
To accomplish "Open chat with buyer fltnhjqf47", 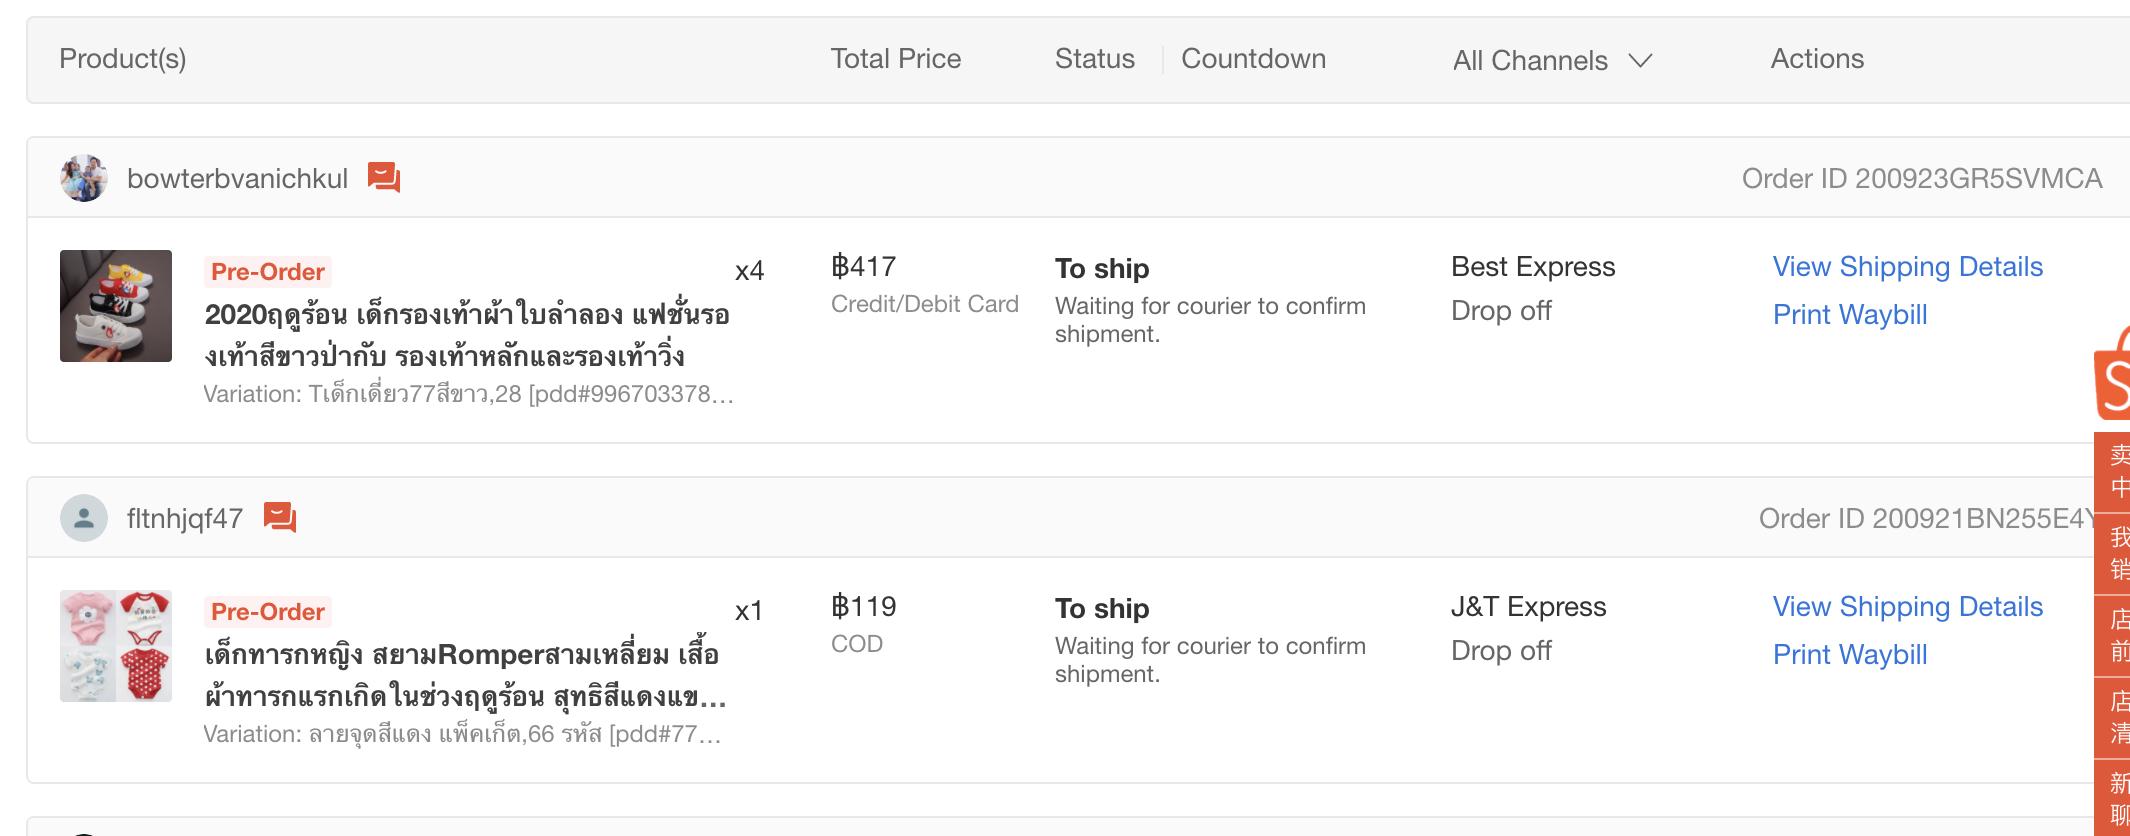I will tap(280, 518).
